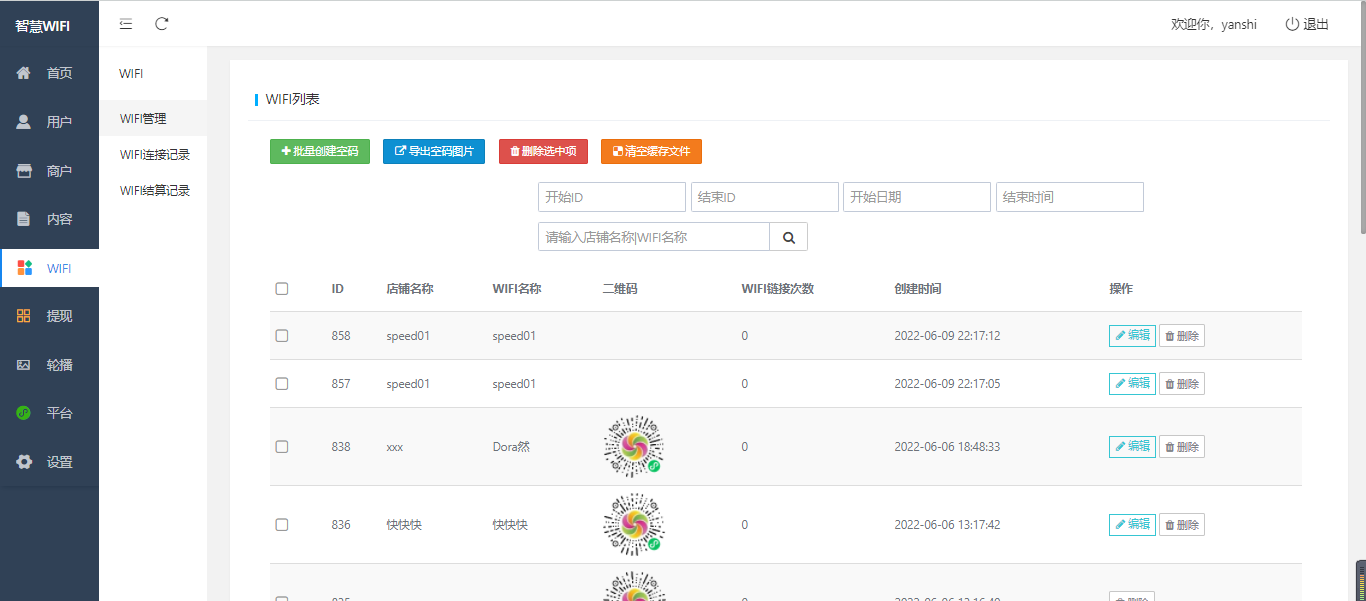Click 编辑 for row 836
Image resolution: width=1366 pixels, height=601 pixels.
[1132, 525]
